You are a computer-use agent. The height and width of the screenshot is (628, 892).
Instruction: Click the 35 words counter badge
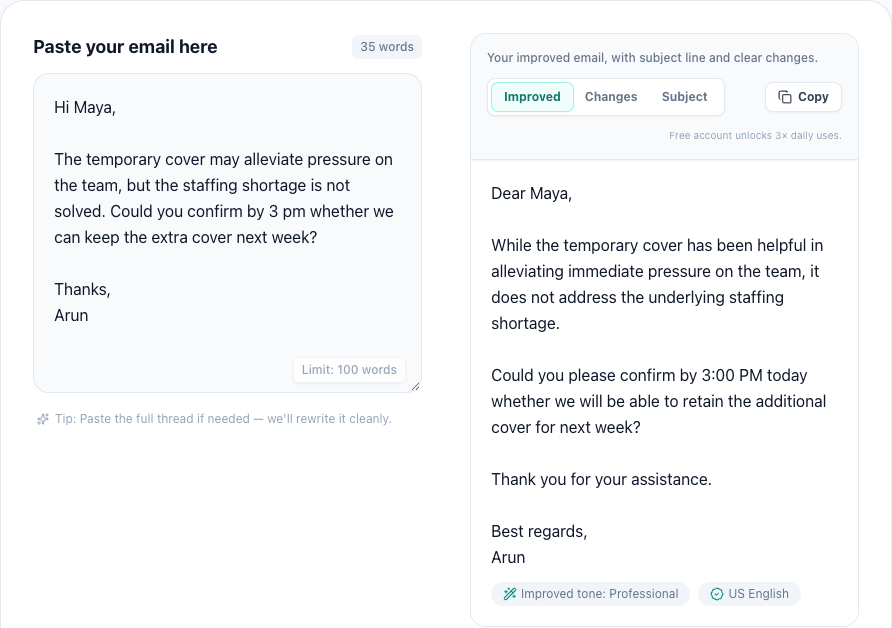click(x=387, y=47)
